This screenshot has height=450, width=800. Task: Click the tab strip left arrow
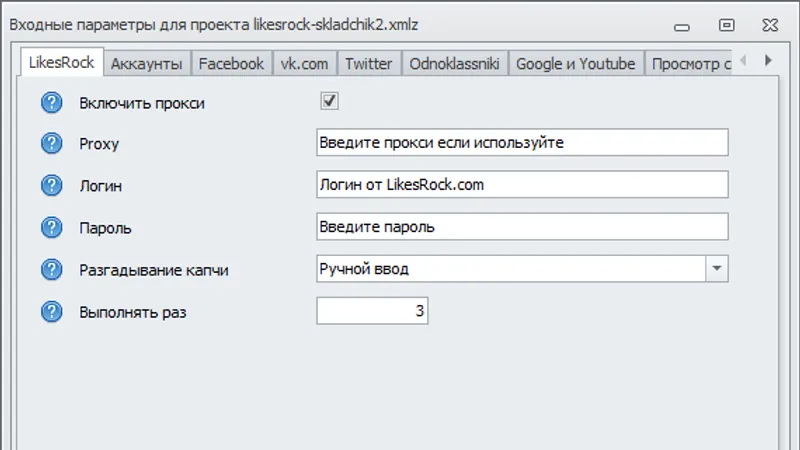(743, 60)
